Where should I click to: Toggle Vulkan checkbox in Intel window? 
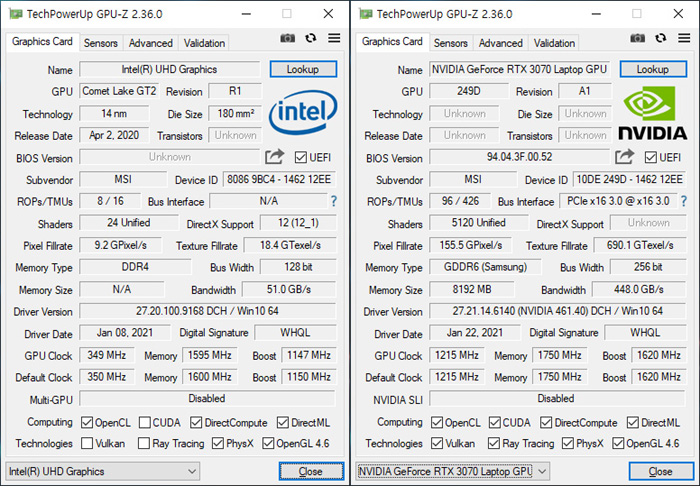pyautogui.click(x=87, y=443)
